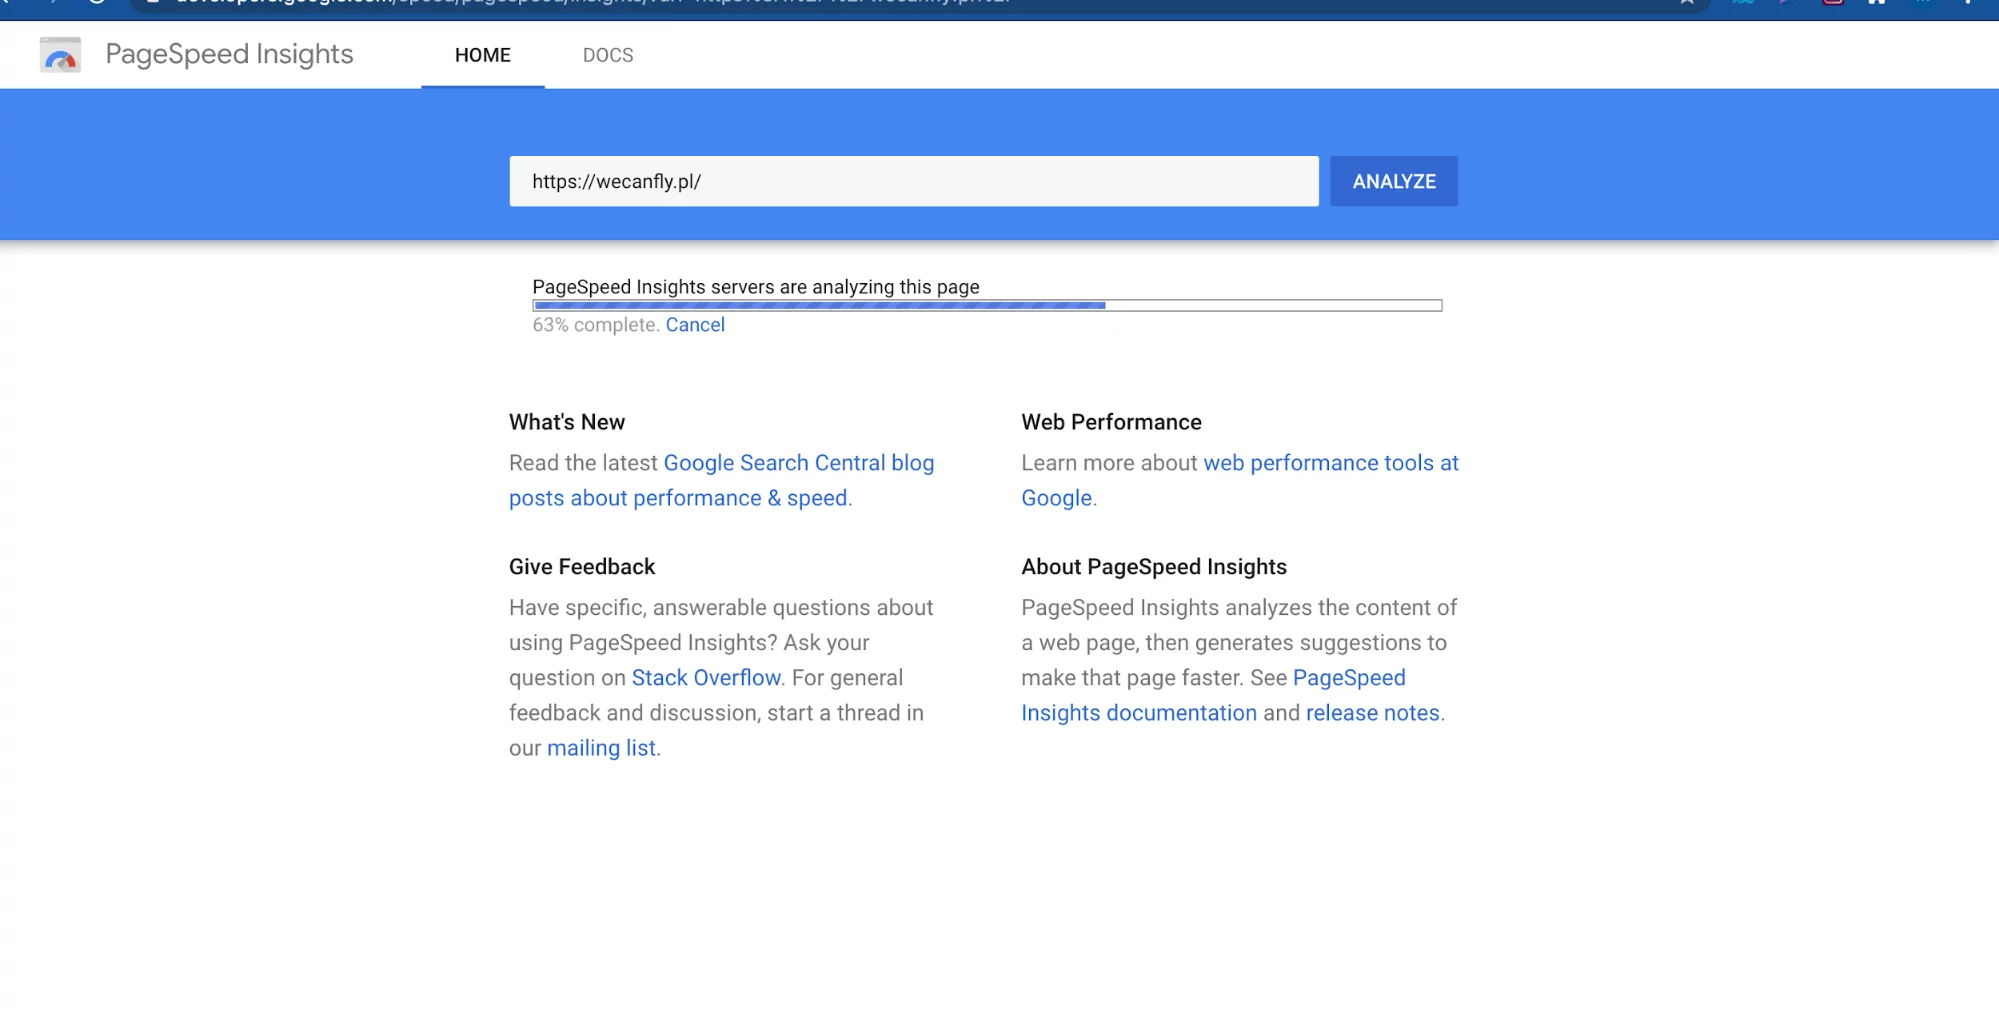Image resolution: width=1999 pixels, height=1009 pixels.
Task: Click the "Give Feedback" heading
Action: [x=582, y=567]
